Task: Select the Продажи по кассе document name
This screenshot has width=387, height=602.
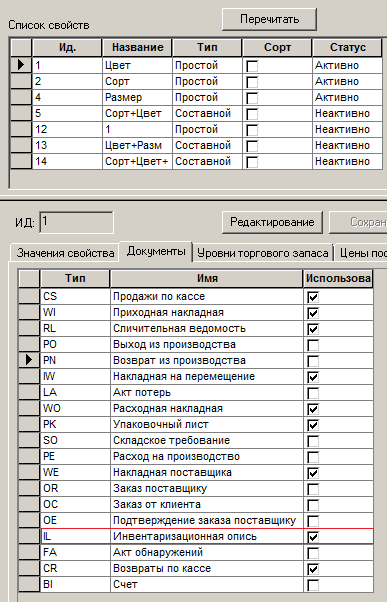Action: [207, 296]
